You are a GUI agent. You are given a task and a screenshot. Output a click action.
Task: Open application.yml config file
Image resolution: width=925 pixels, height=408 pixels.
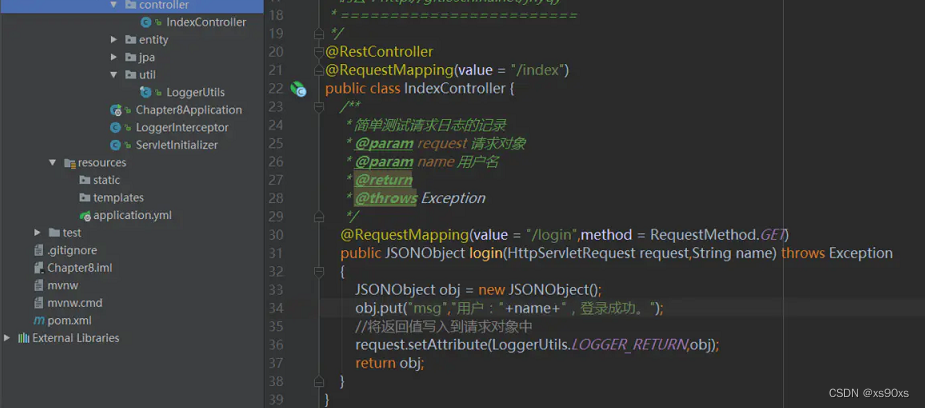click(132, 215)
